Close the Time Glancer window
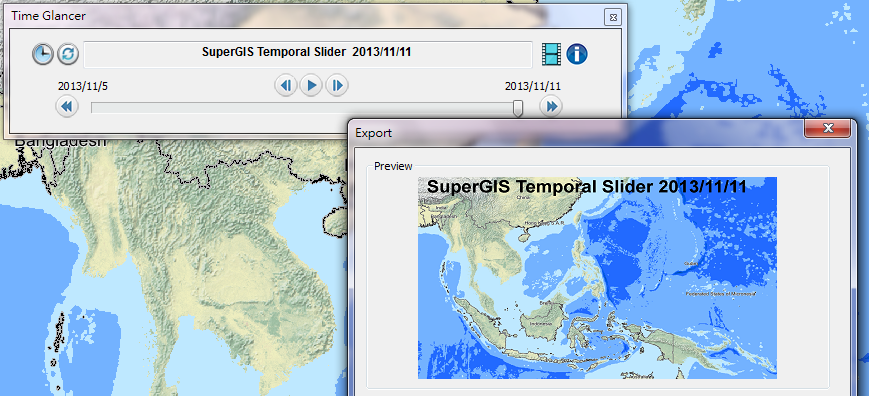 (612, 17)
